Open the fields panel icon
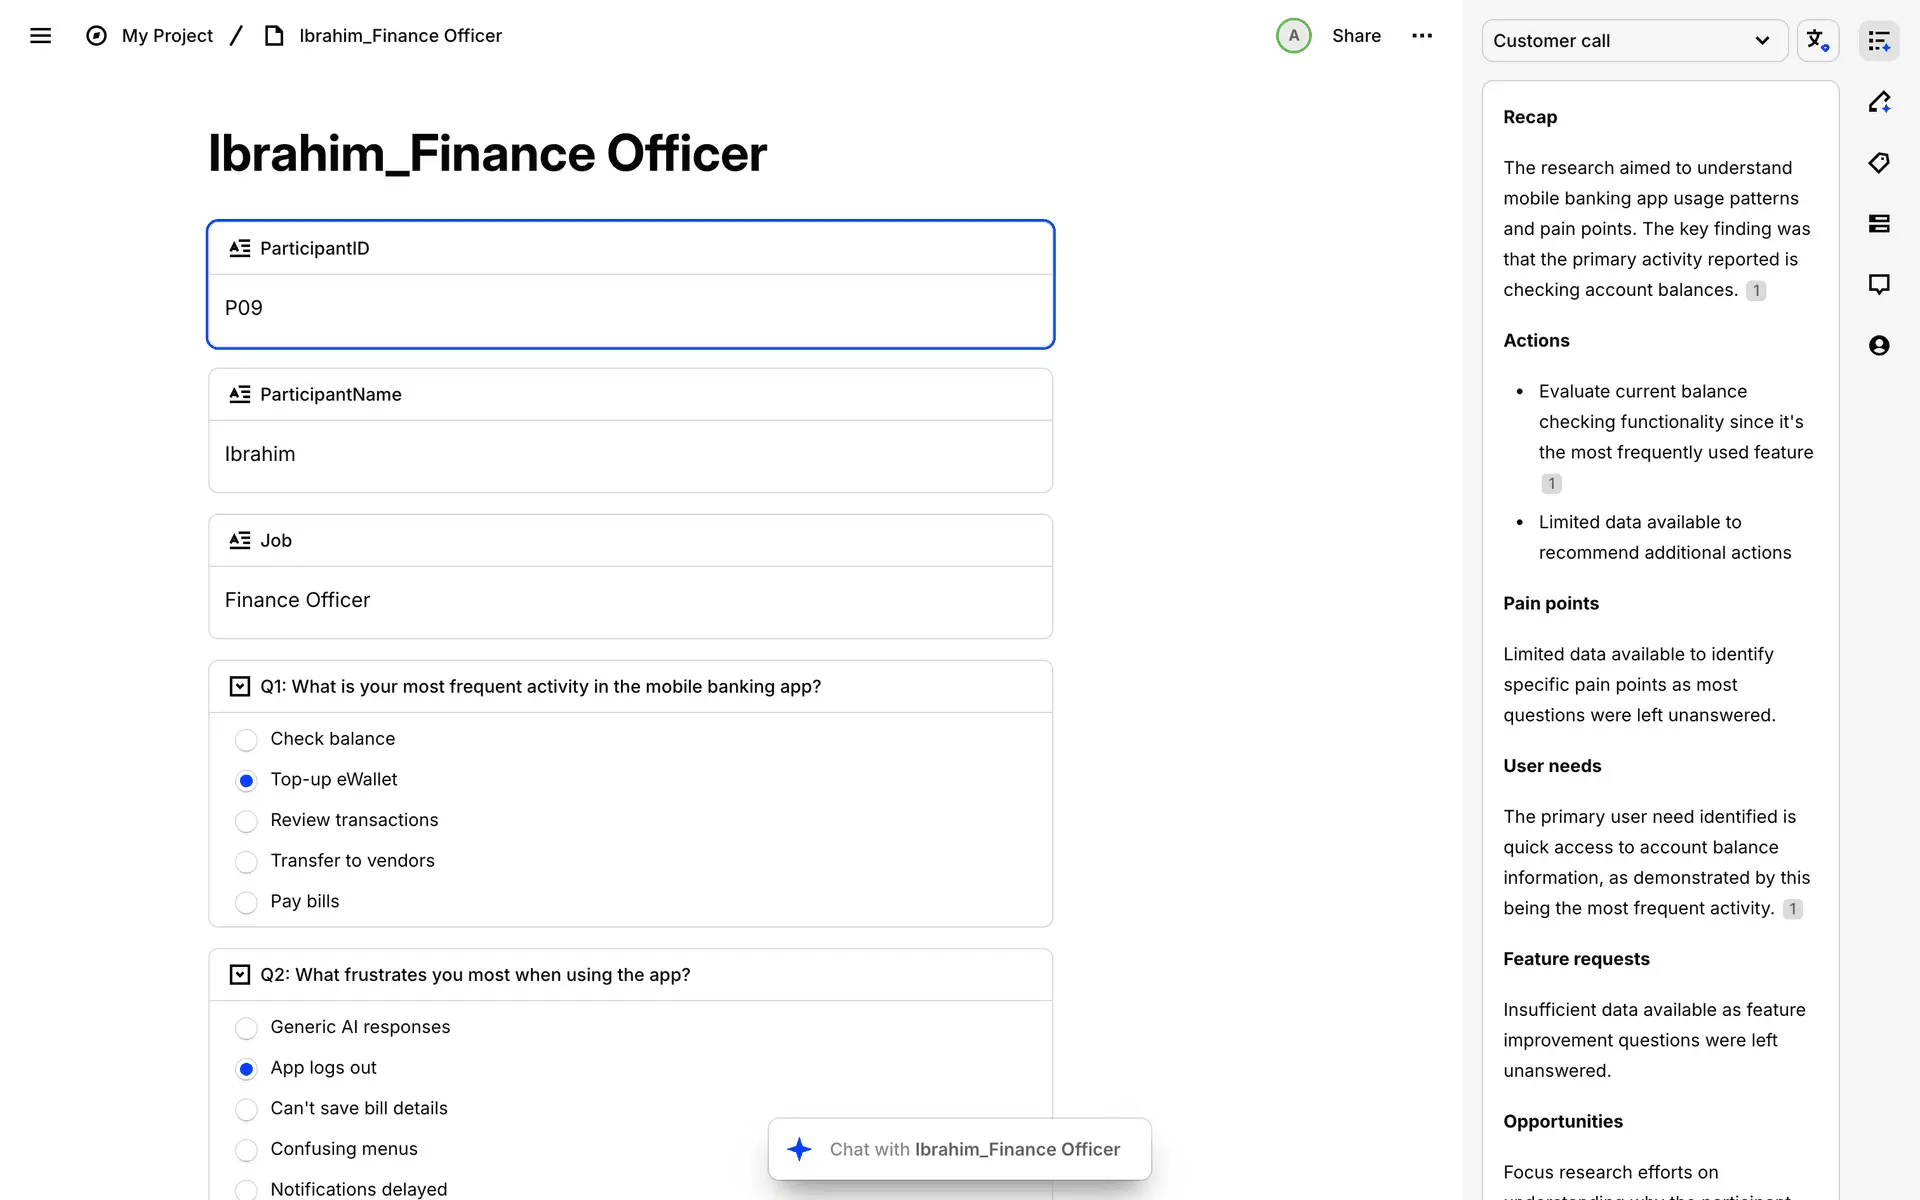Screen dimensions: 1920x1200 (1879, 224)
